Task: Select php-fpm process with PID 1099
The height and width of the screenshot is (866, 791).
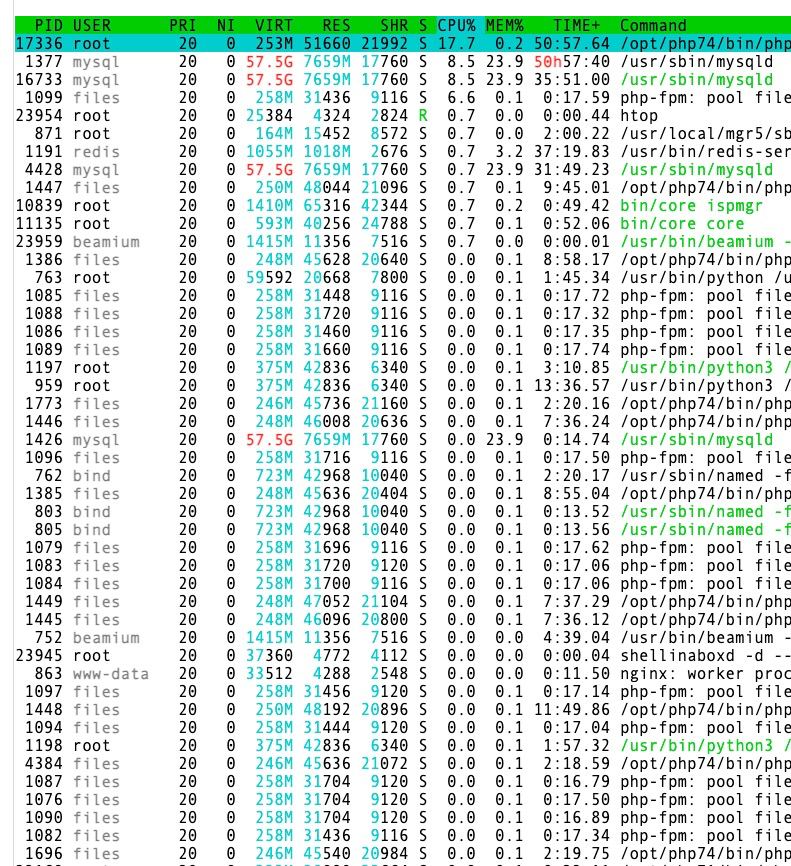Action: (403, 97)
